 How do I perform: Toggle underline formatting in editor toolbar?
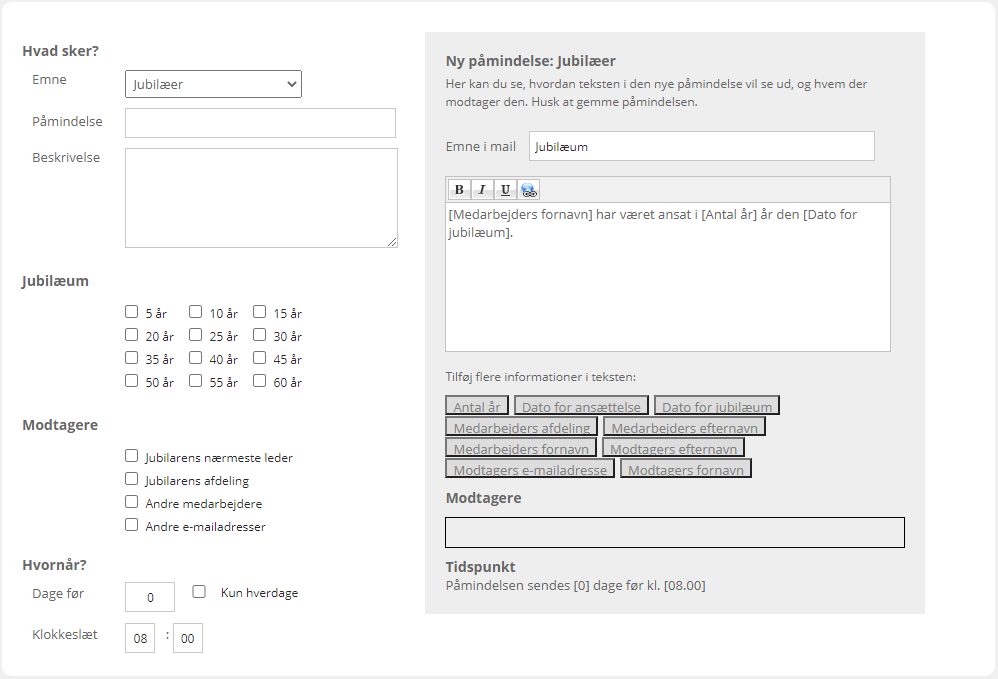click(505, 190)
